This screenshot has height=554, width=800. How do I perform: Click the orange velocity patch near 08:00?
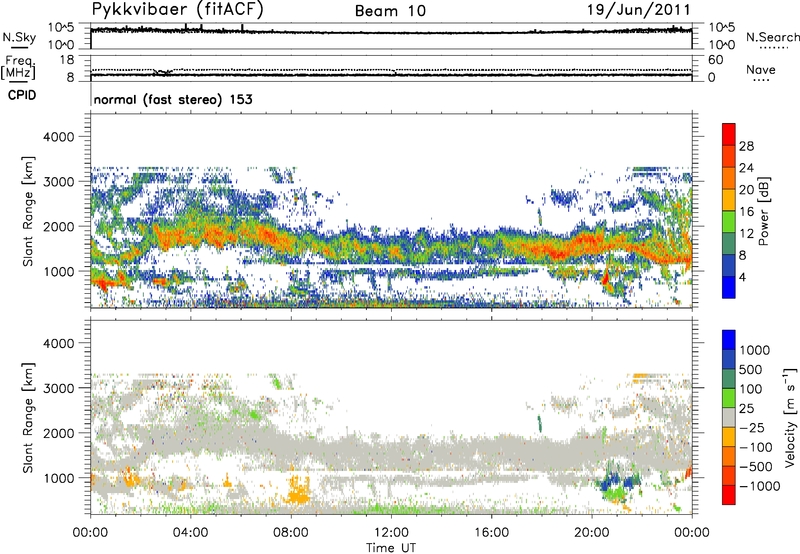click(298, 491)
